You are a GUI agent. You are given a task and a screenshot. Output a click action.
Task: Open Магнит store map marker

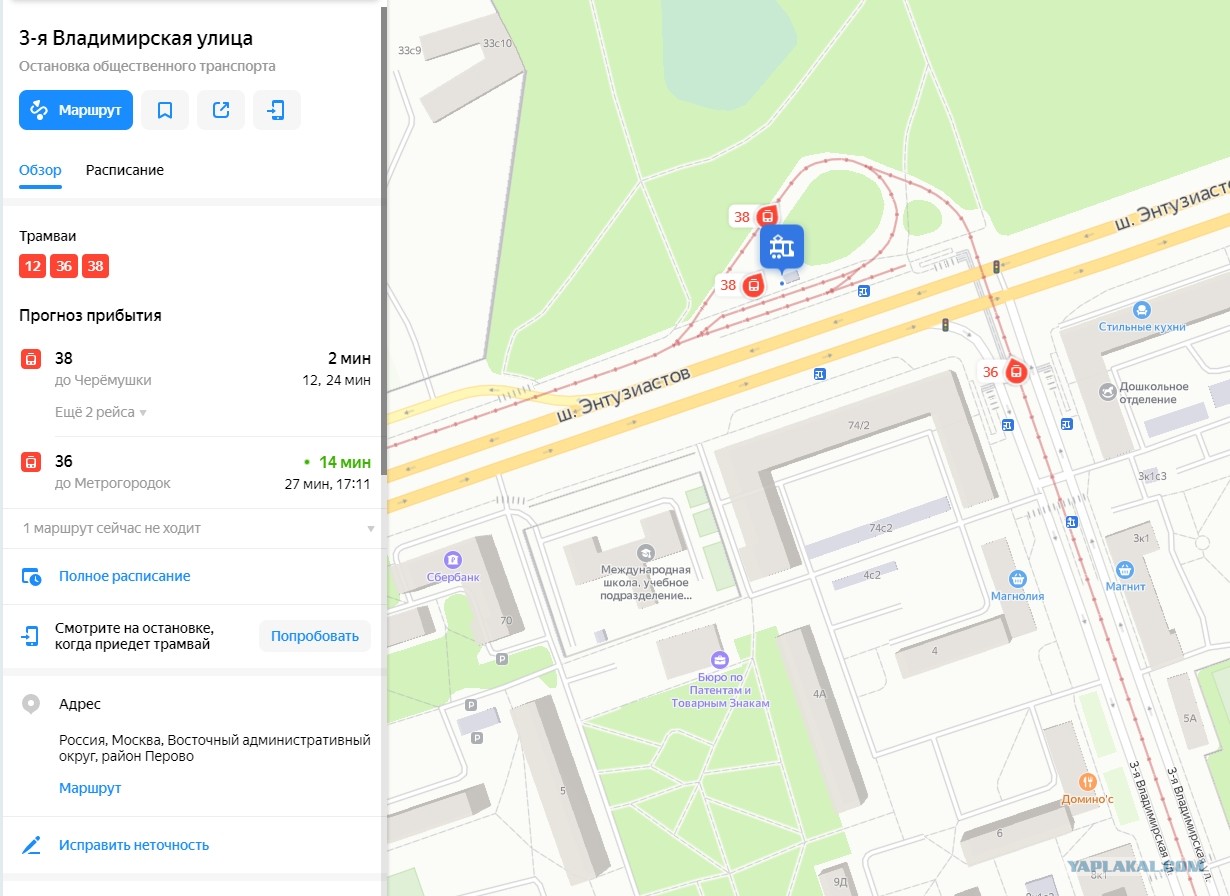coord(1127,570)
